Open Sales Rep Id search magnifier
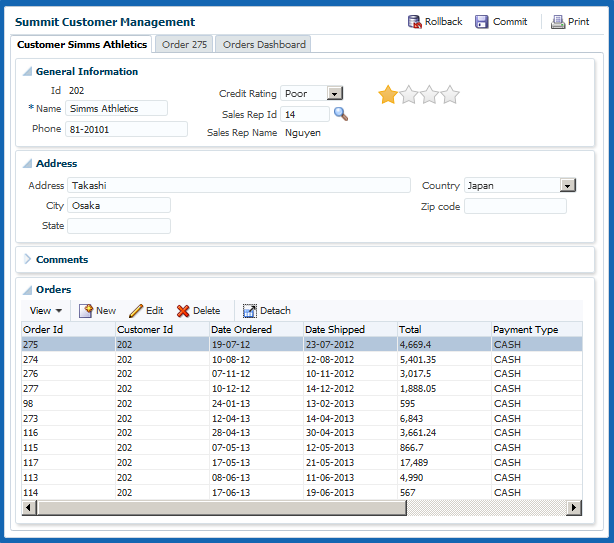This screenshot has width=614, height=543. [341, 114]
